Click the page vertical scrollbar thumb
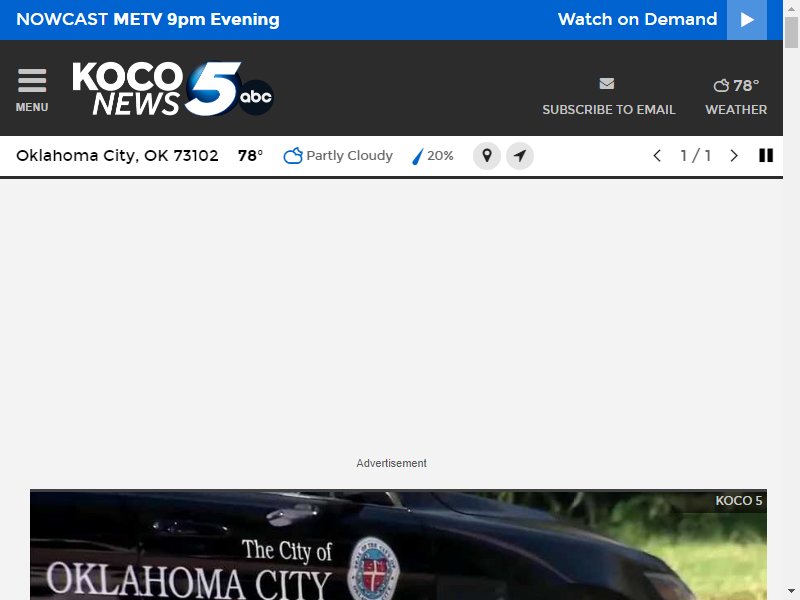 pyautogui.click(x=791, y=32)
